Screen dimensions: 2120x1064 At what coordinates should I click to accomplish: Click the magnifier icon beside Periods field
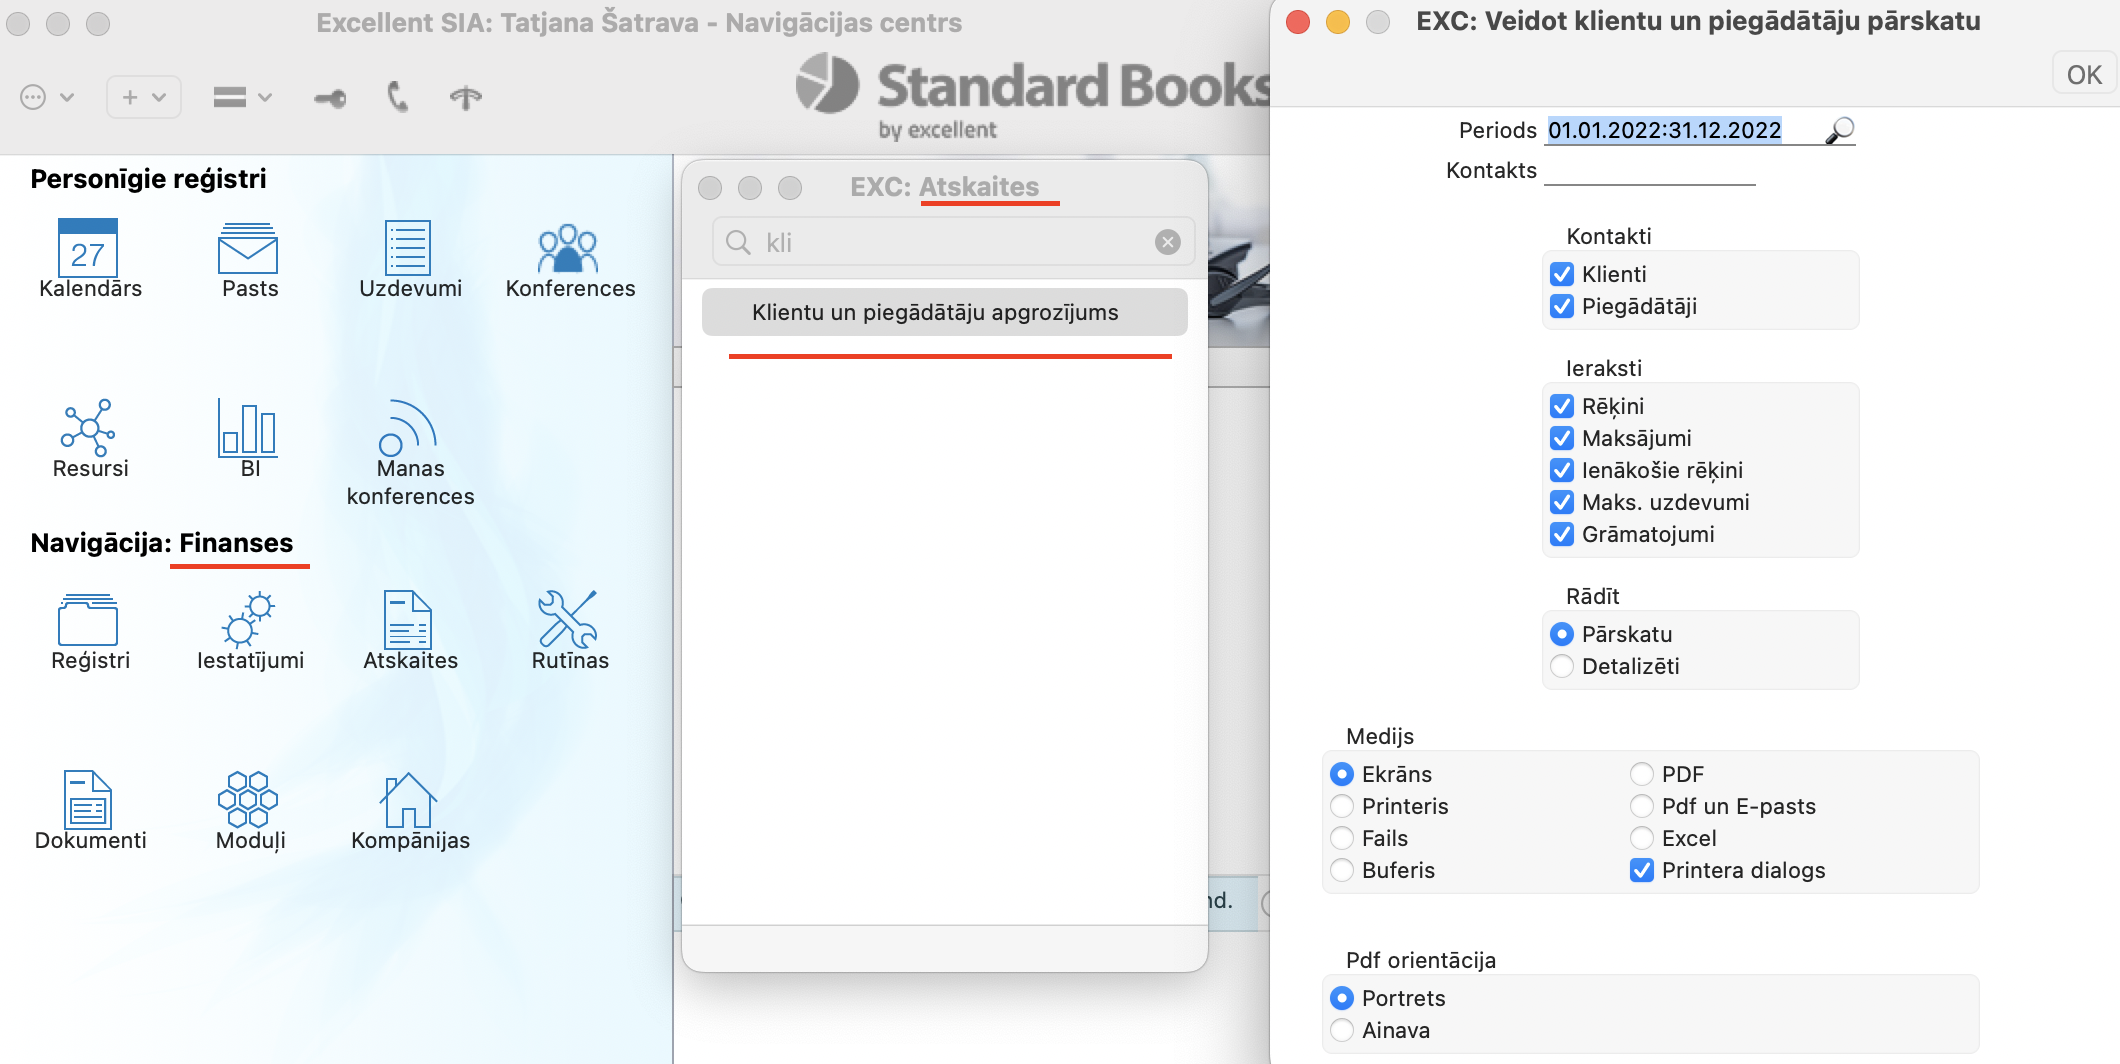pos(1839,131)
